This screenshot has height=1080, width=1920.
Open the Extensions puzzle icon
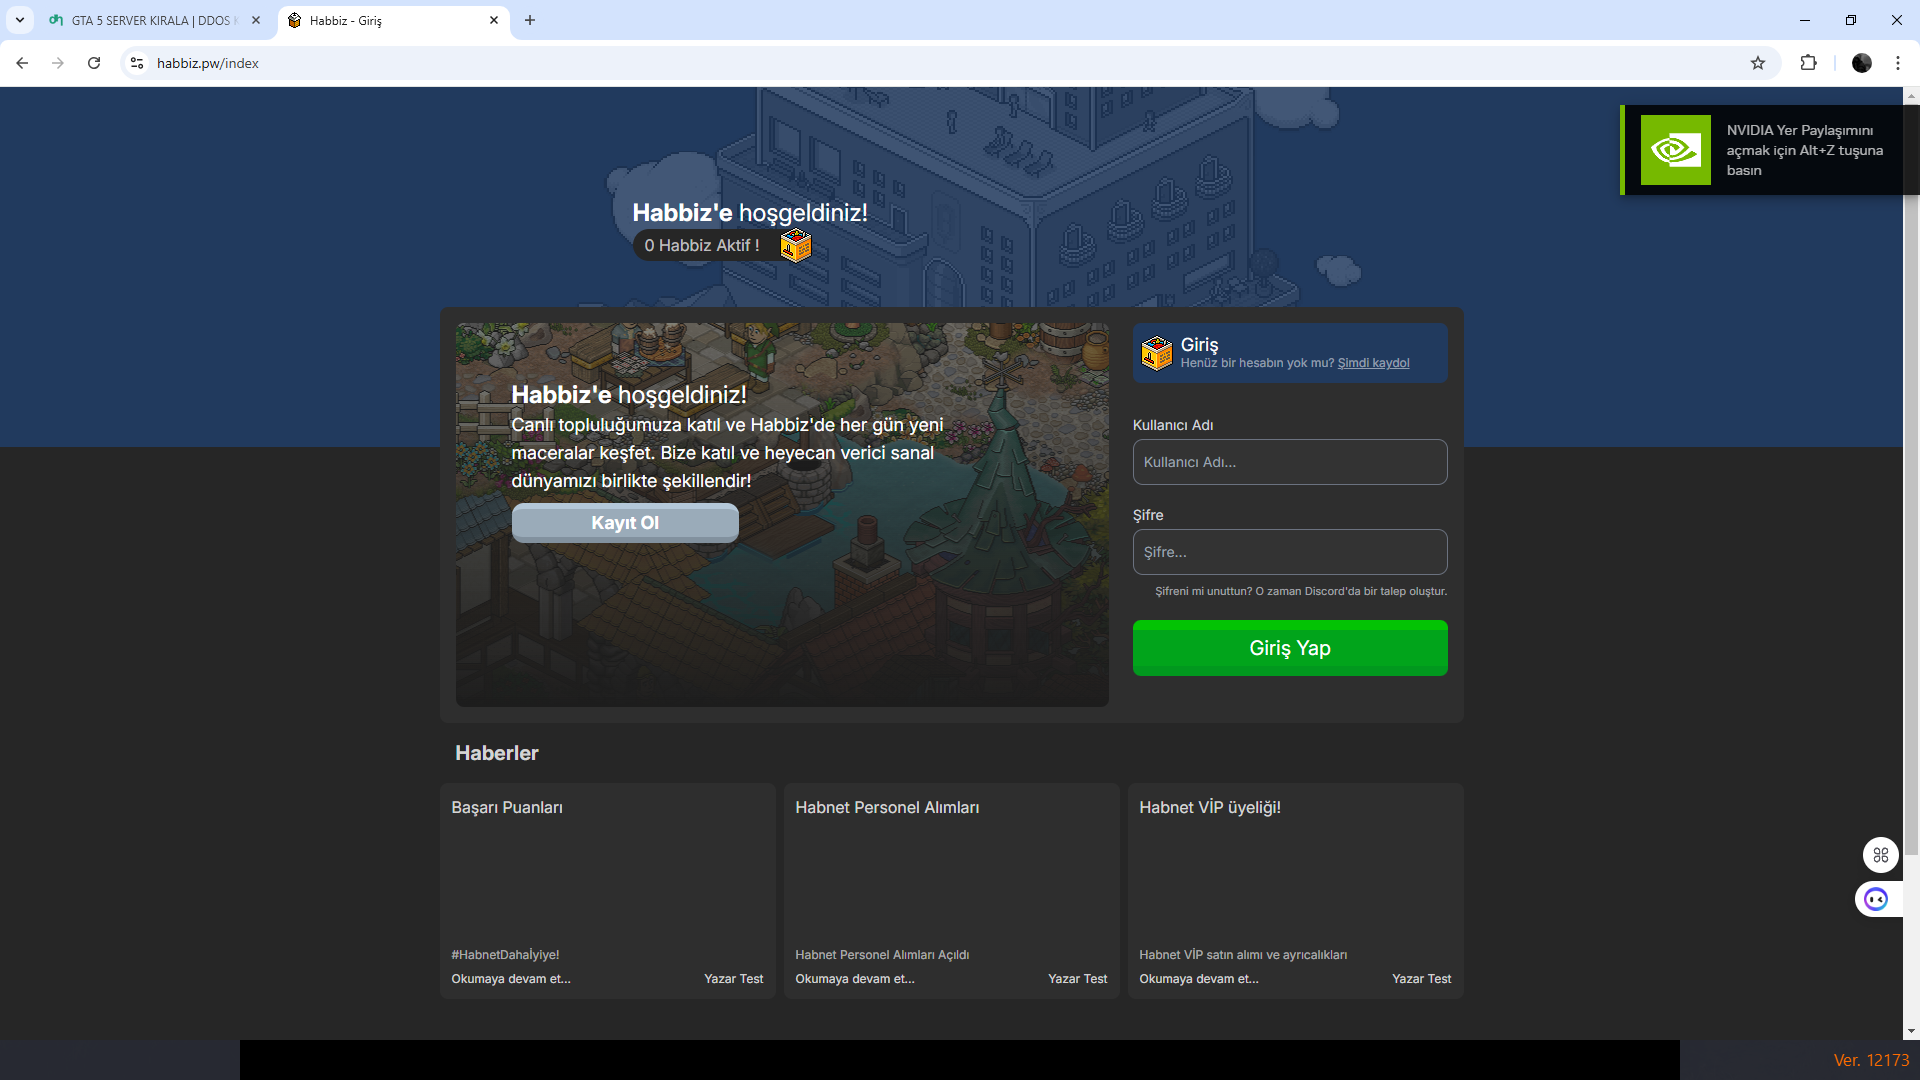point(1808,63)
